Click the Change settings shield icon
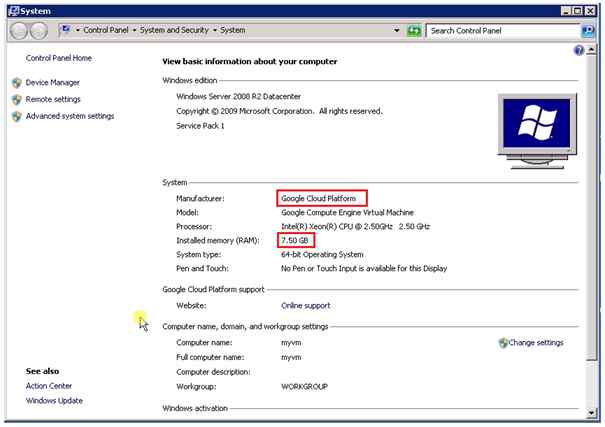This screenshot has height=427, width=605. point(503,343)
